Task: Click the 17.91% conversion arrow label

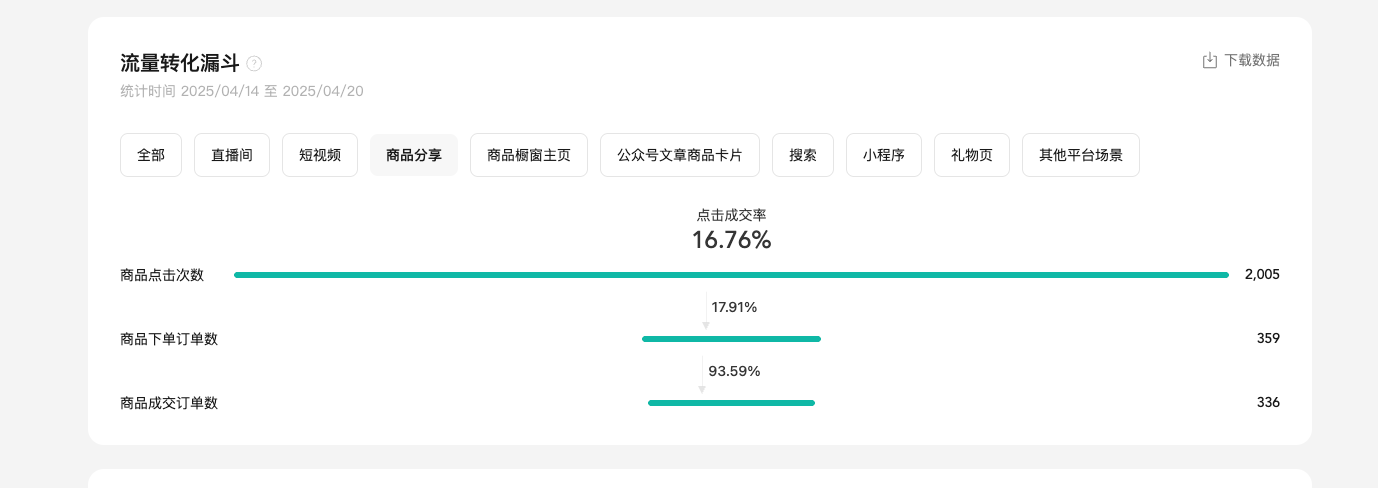Action: pyautogui.click(x=734, y=307)
